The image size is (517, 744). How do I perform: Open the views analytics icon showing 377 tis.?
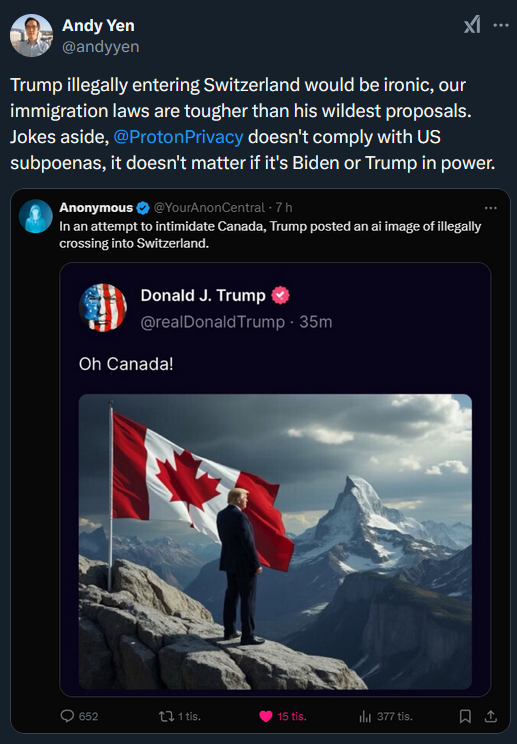pos(365,716)
